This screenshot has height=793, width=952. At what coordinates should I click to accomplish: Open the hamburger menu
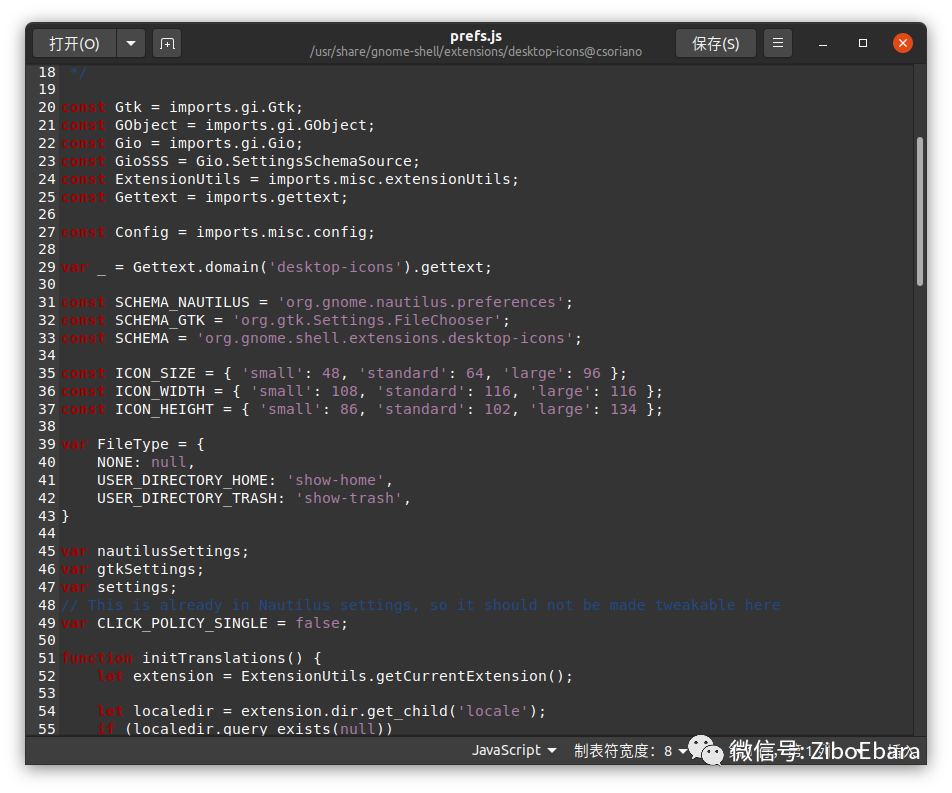[x=778, y=44]
